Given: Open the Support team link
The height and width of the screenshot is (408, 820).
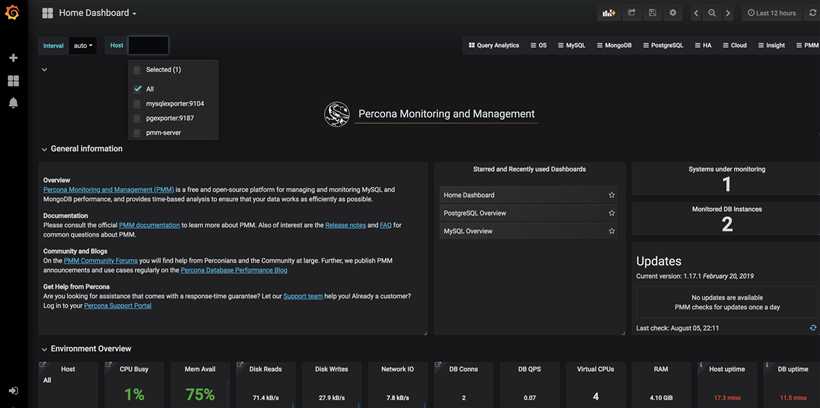Looking at the screenshot, I should pos(303,297).
